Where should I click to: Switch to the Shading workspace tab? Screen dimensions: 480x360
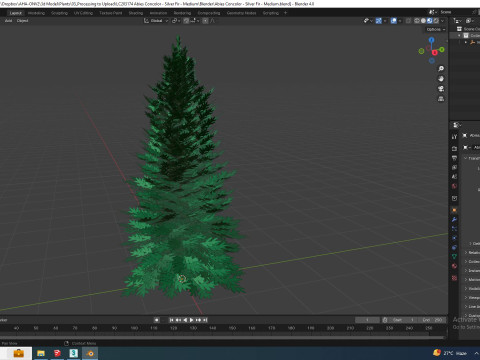tap(136, 13)
